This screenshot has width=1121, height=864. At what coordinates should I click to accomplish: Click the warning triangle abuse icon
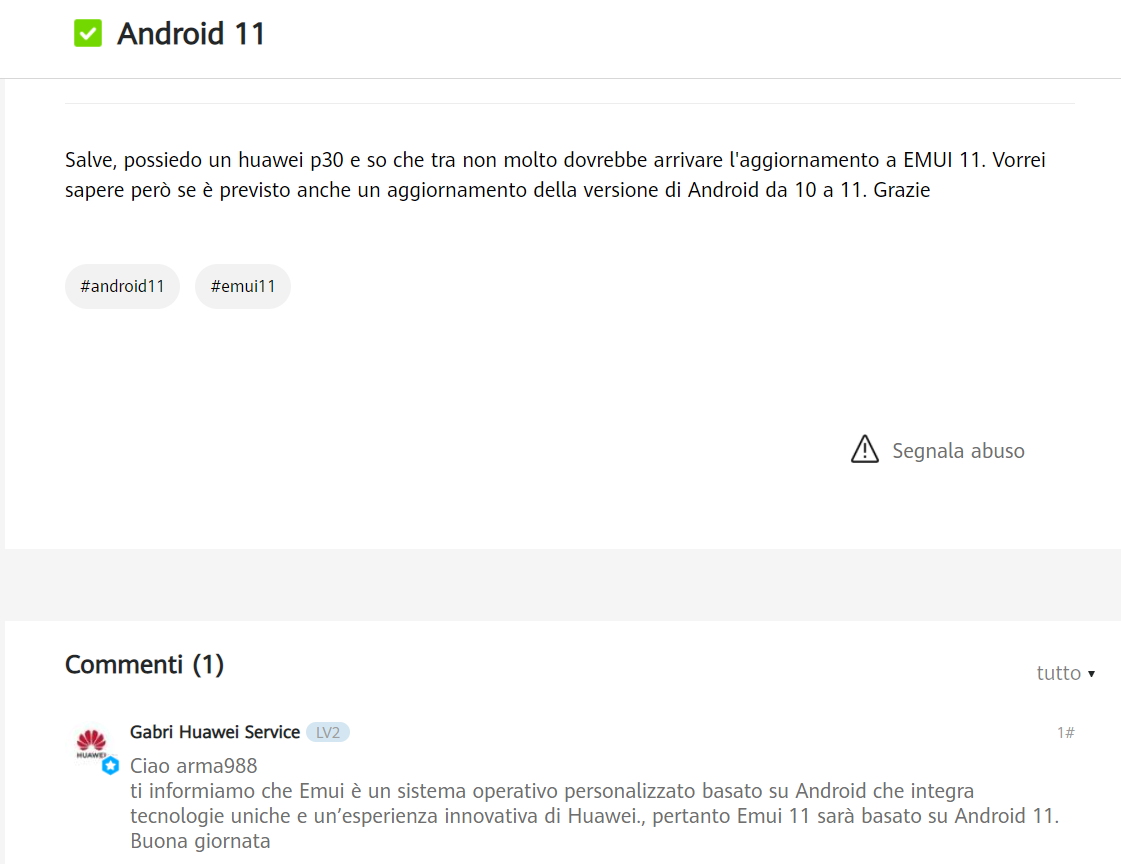pyautogui.click(x=864, y=450)
